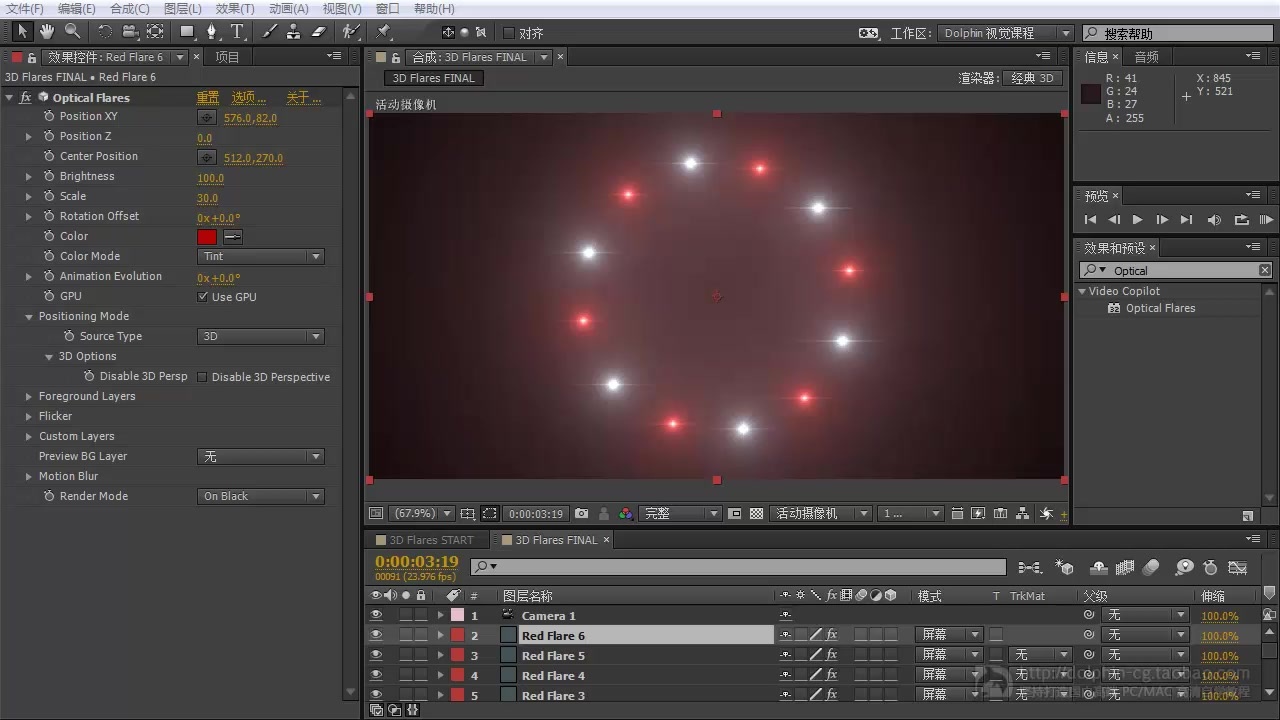Click the red Color swatch
Image resolution: width=1280 pixels, height=720 pixels.
point(207,237)
